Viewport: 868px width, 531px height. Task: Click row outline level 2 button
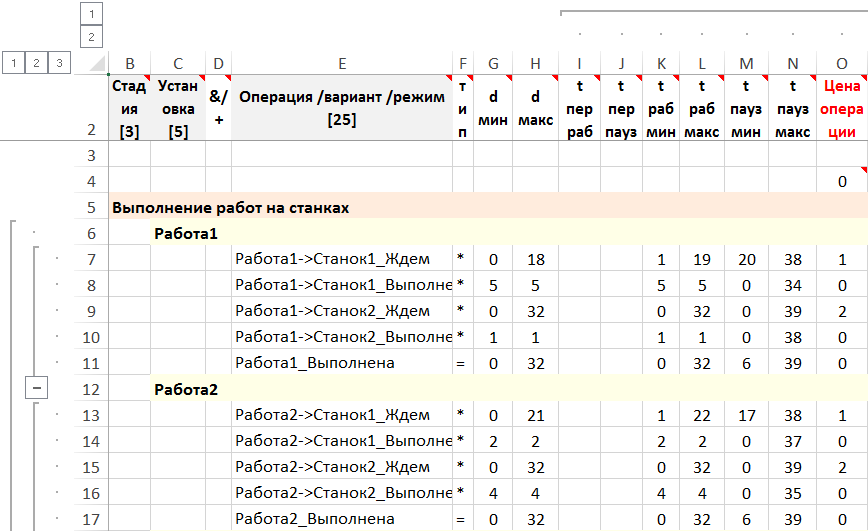click(x=37, y=63)
